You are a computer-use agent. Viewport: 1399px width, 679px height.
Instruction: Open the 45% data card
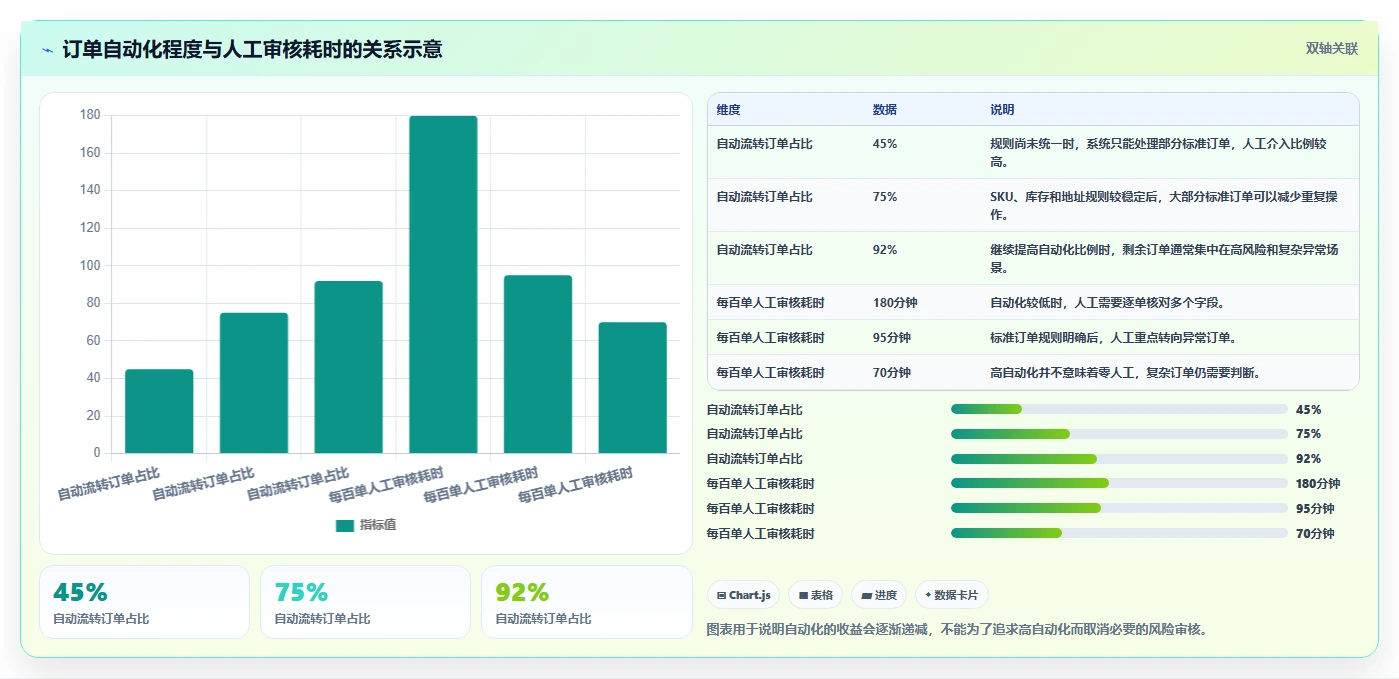(144, 602)
